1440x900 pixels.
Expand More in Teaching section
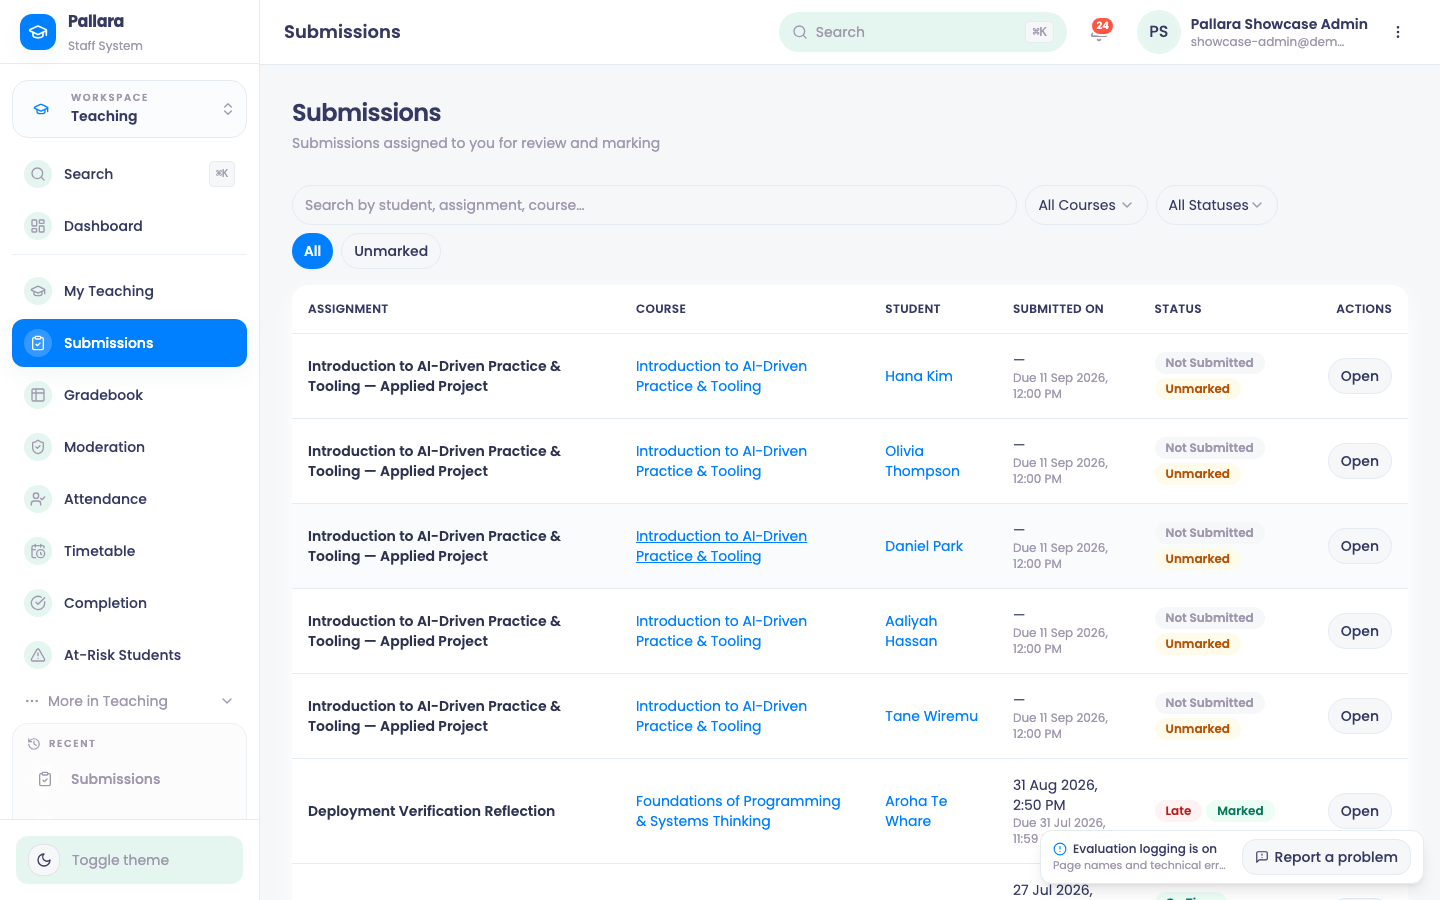(129, 701)
